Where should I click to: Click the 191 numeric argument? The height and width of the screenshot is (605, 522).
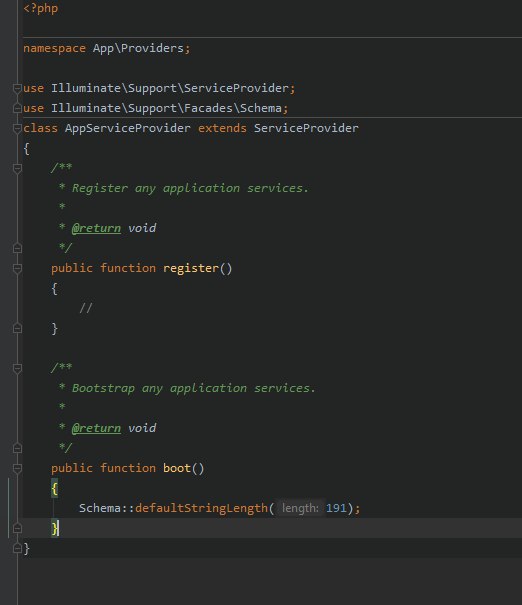point(336,508)
